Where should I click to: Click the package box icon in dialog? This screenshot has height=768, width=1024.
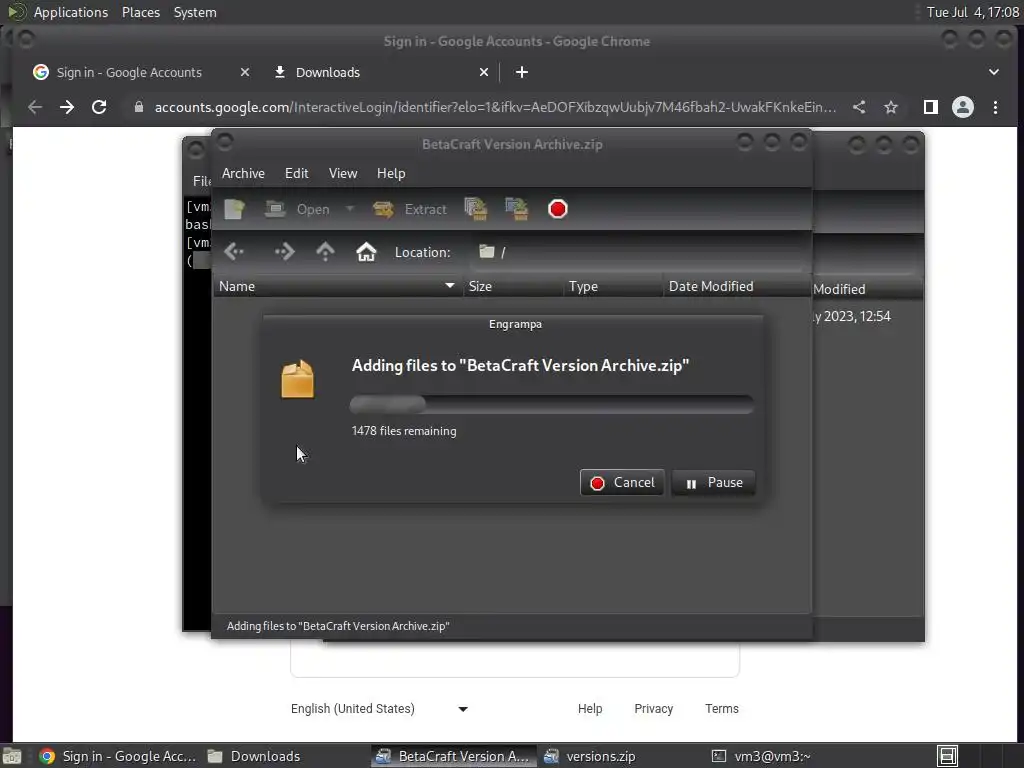[x=298, y=379]
